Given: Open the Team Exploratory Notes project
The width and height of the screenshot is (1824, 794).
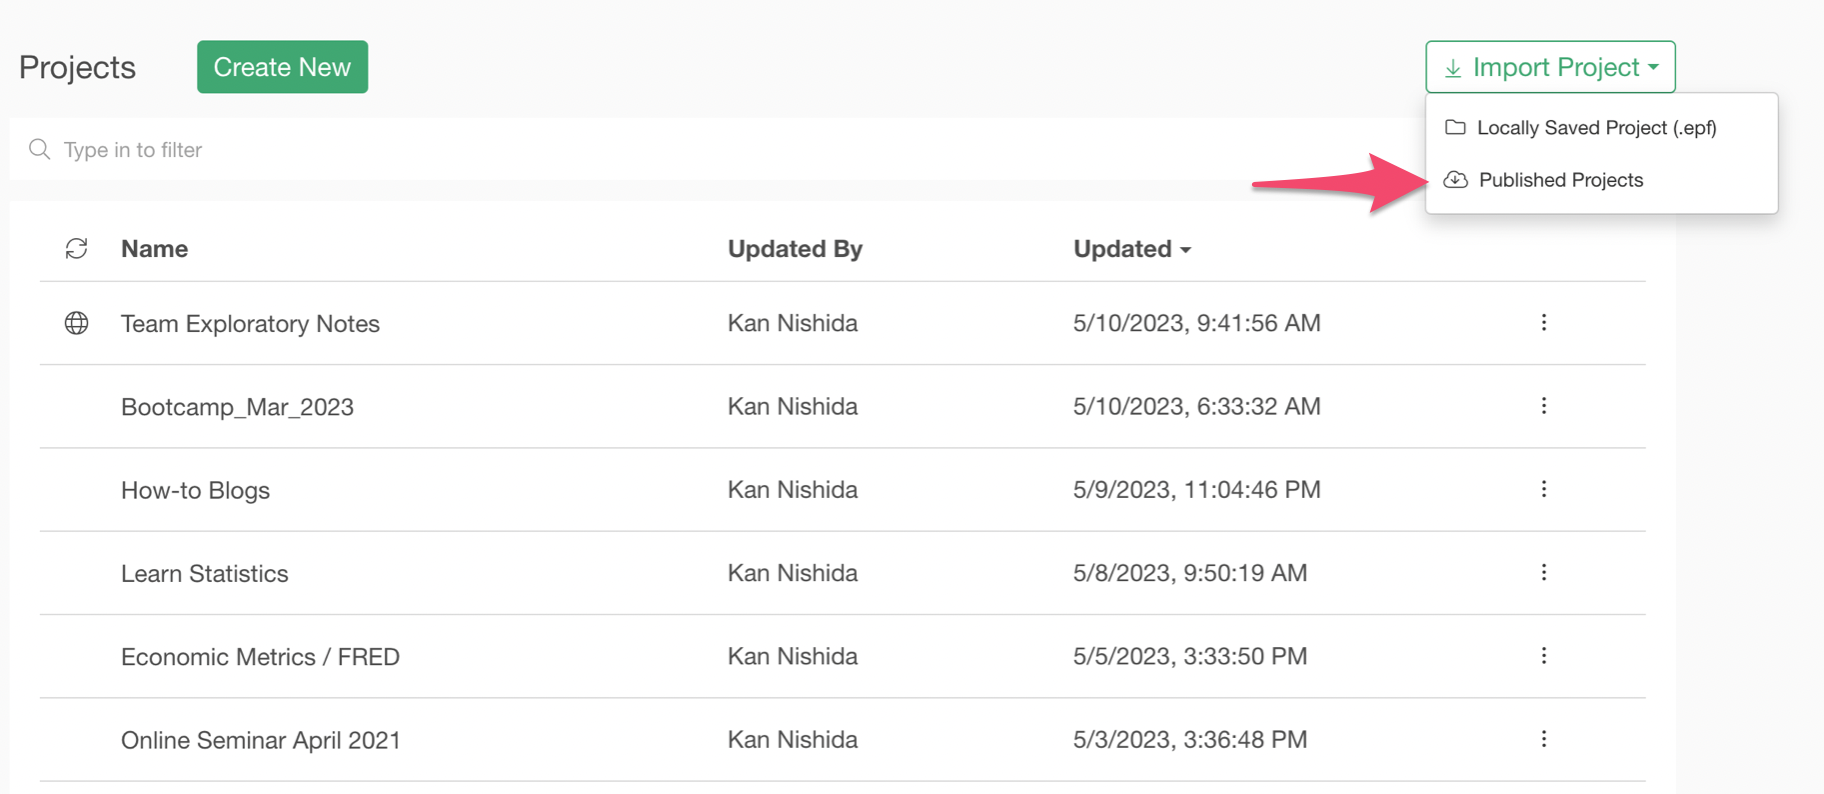Looking at the screenshot, I should [x=250, y=324].
